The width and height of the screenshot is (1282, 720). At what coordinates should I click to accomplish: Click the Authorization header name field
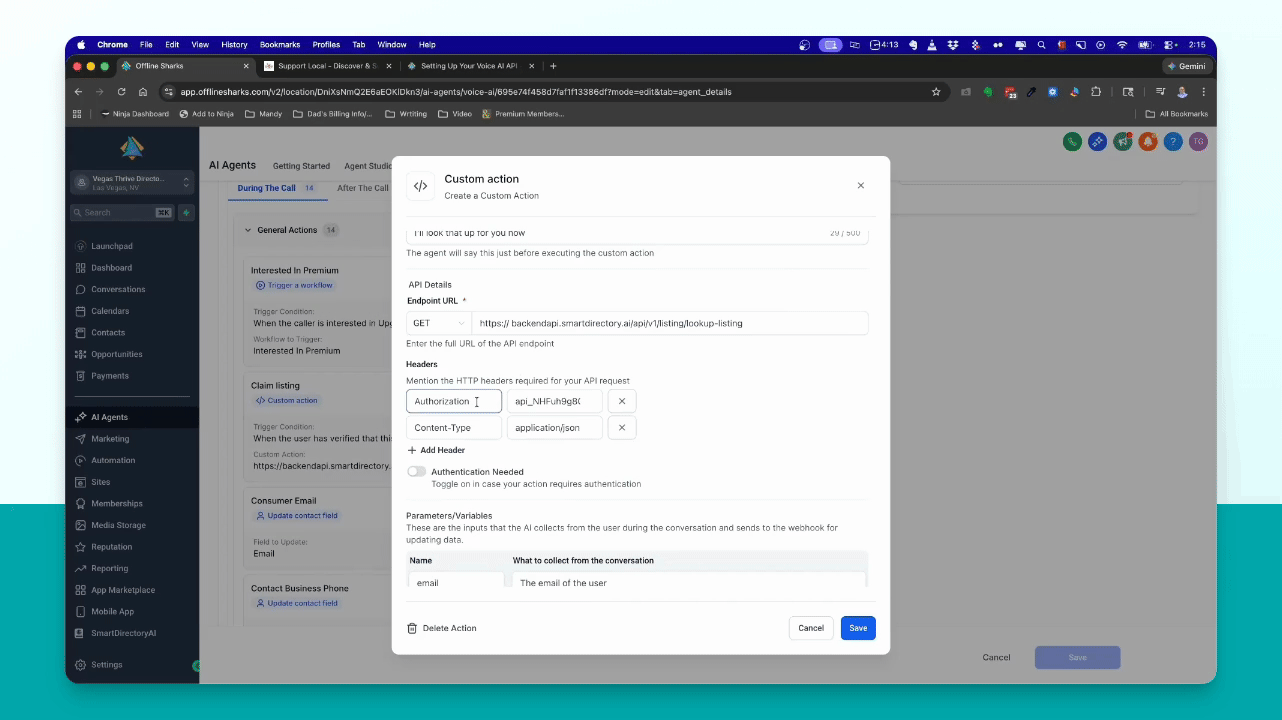pos(454,401)
